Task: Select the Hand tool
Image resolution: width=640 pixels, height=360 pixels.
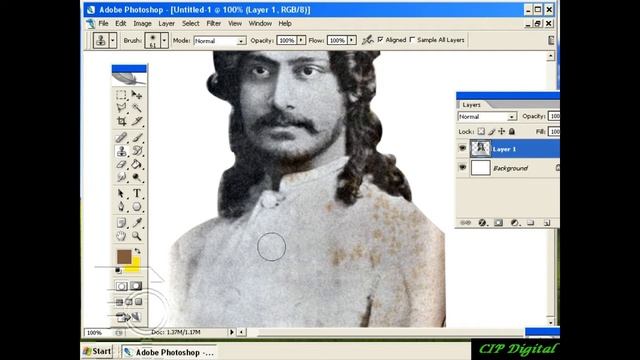Action: pyautogui.click(x=121, y=236)
